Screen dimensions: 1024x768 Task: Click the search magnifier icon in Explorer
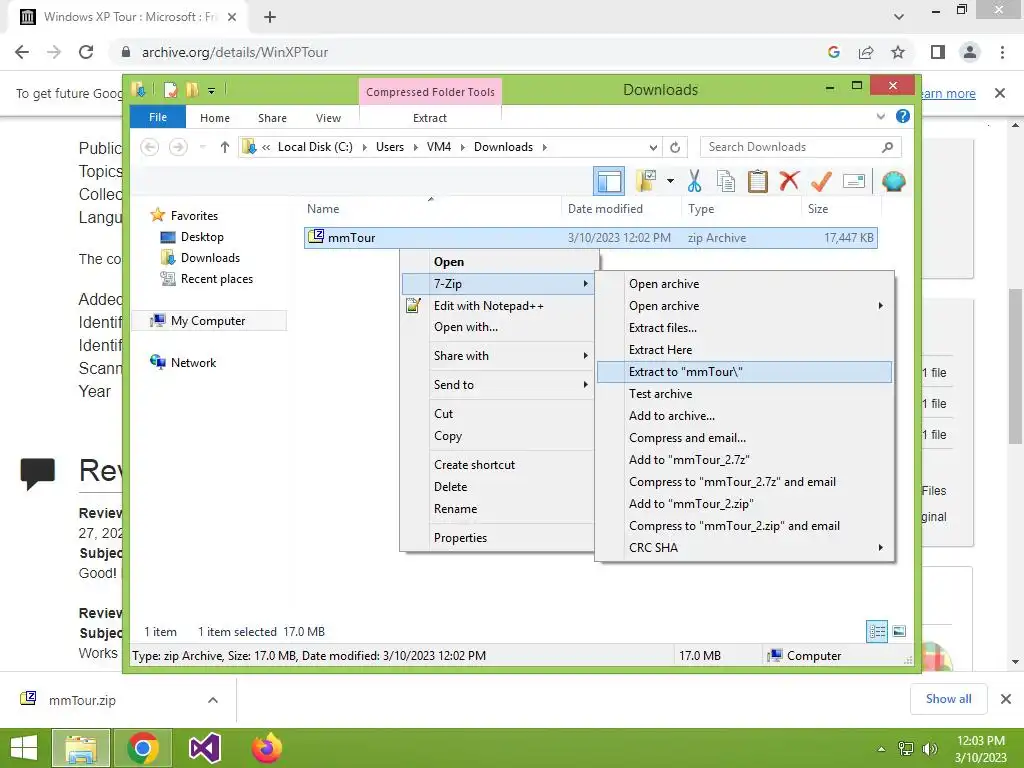(887, 147)
